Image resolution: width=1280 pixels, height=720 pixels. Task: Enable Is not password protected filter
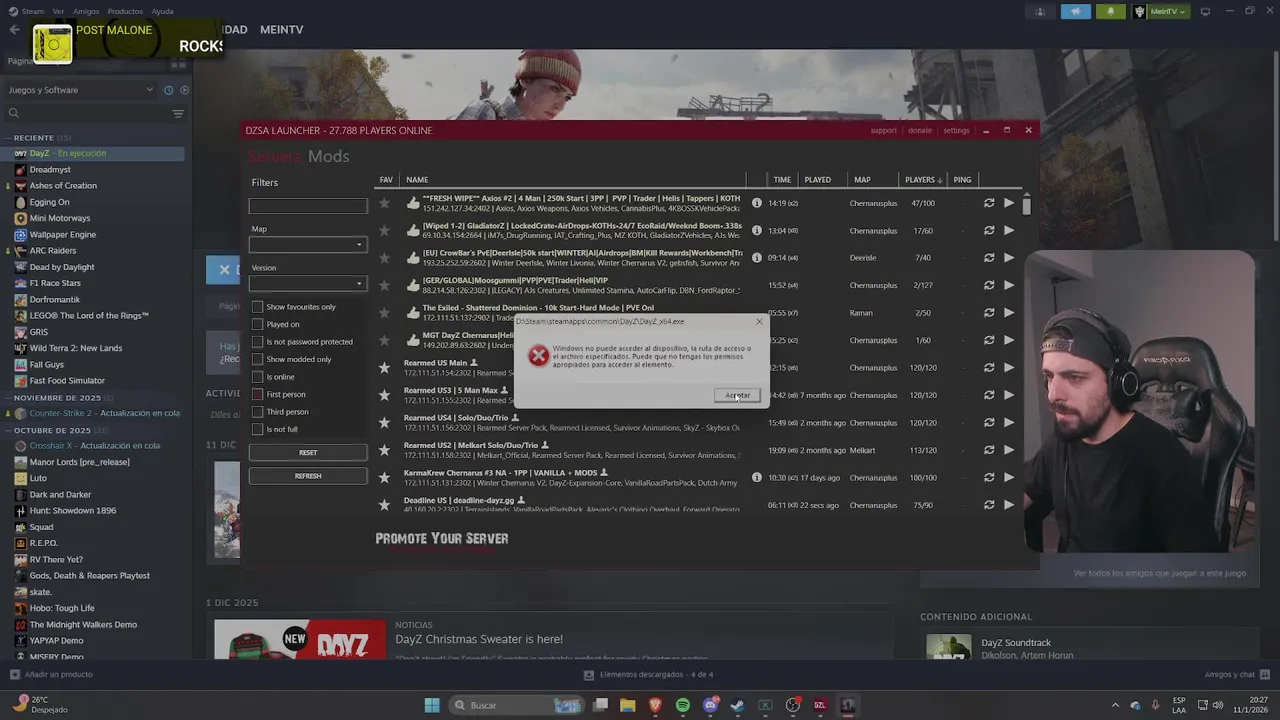point(257,342)
